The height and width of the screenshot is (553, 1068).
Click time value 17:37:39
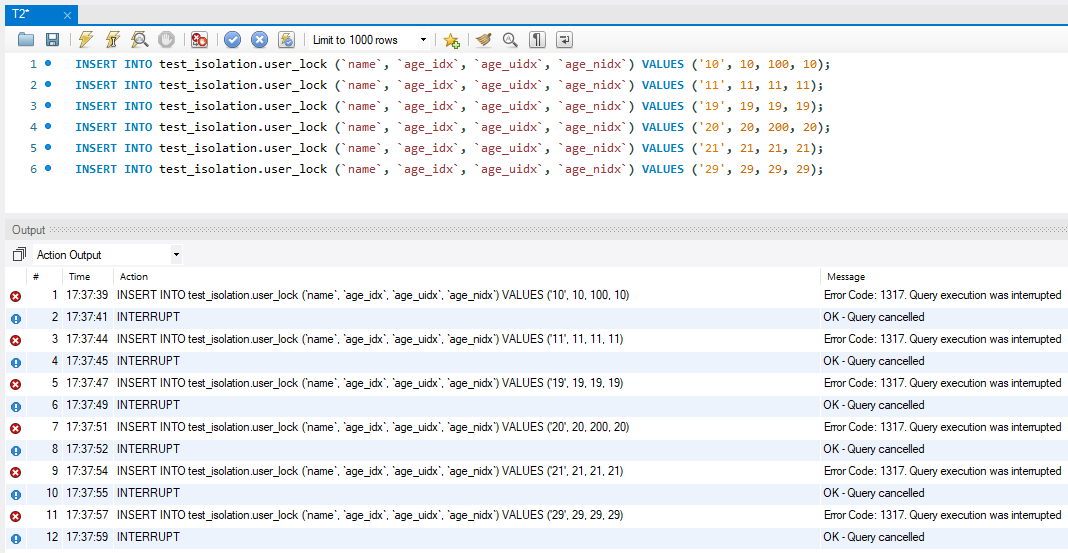coord(87,295)
